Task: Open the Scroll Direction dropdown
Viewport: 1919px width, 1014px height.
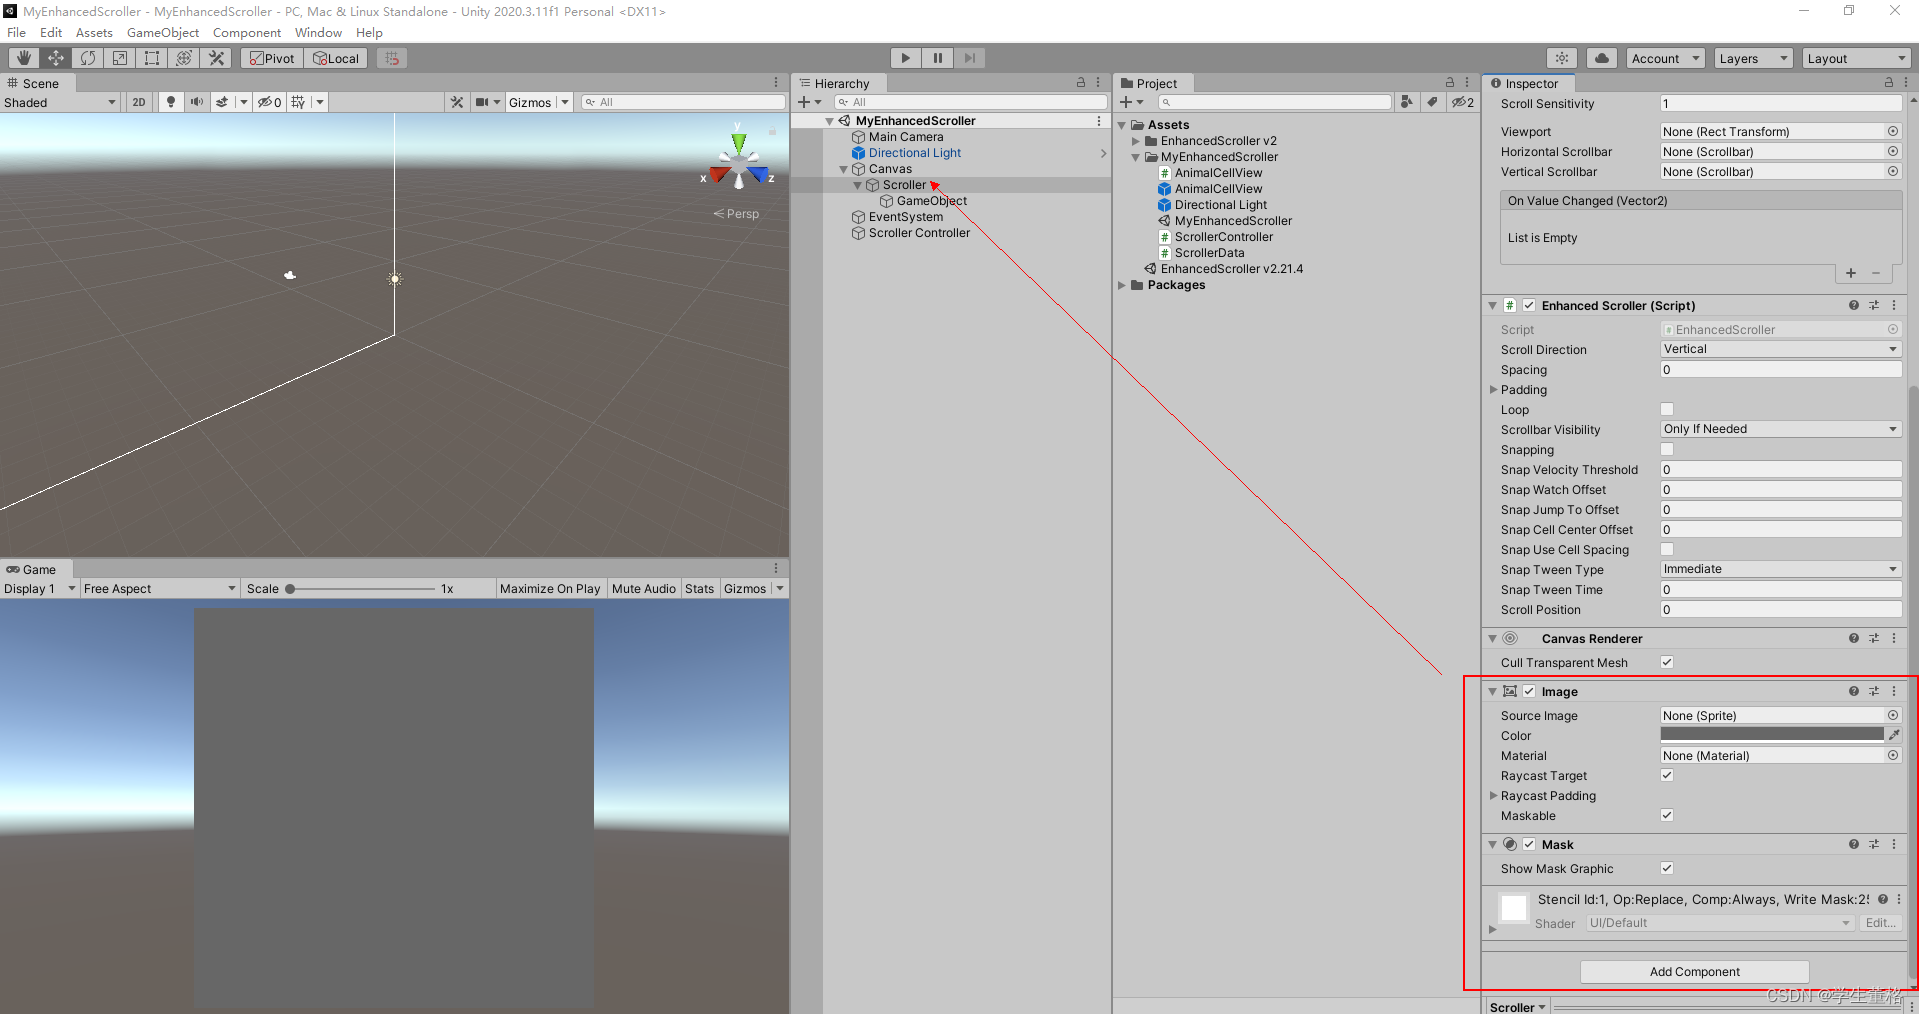Action: [1779, 349]
